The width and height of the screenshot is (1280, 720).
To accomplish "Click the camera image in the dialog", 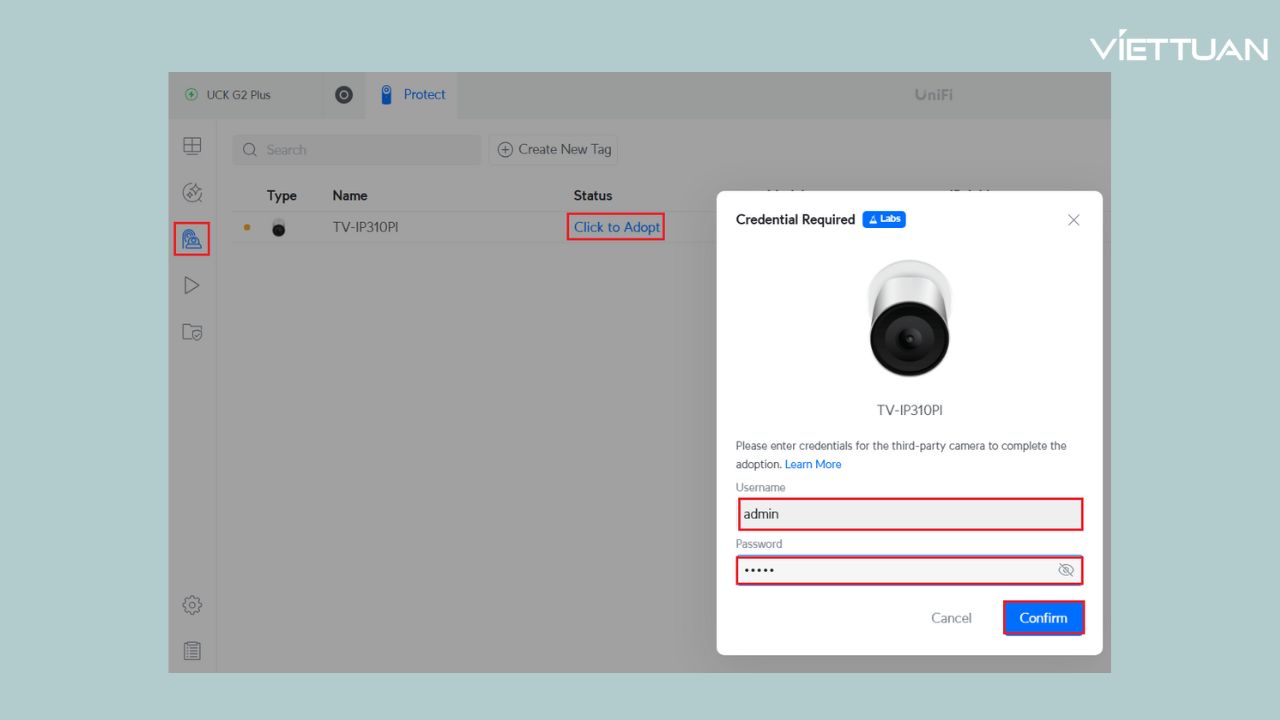I will coord(910,318).
